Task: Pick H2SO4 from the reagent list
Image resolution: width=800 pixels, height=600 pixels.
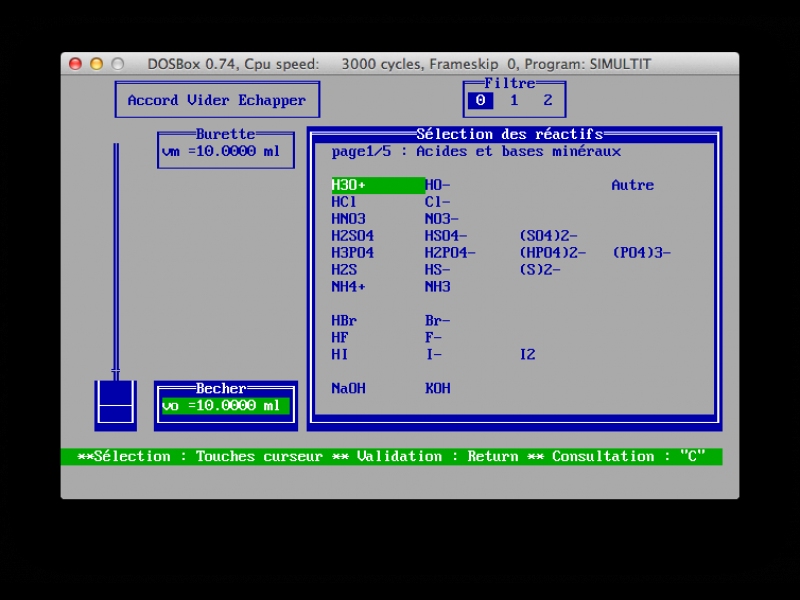Action: [x=353, y=236]
